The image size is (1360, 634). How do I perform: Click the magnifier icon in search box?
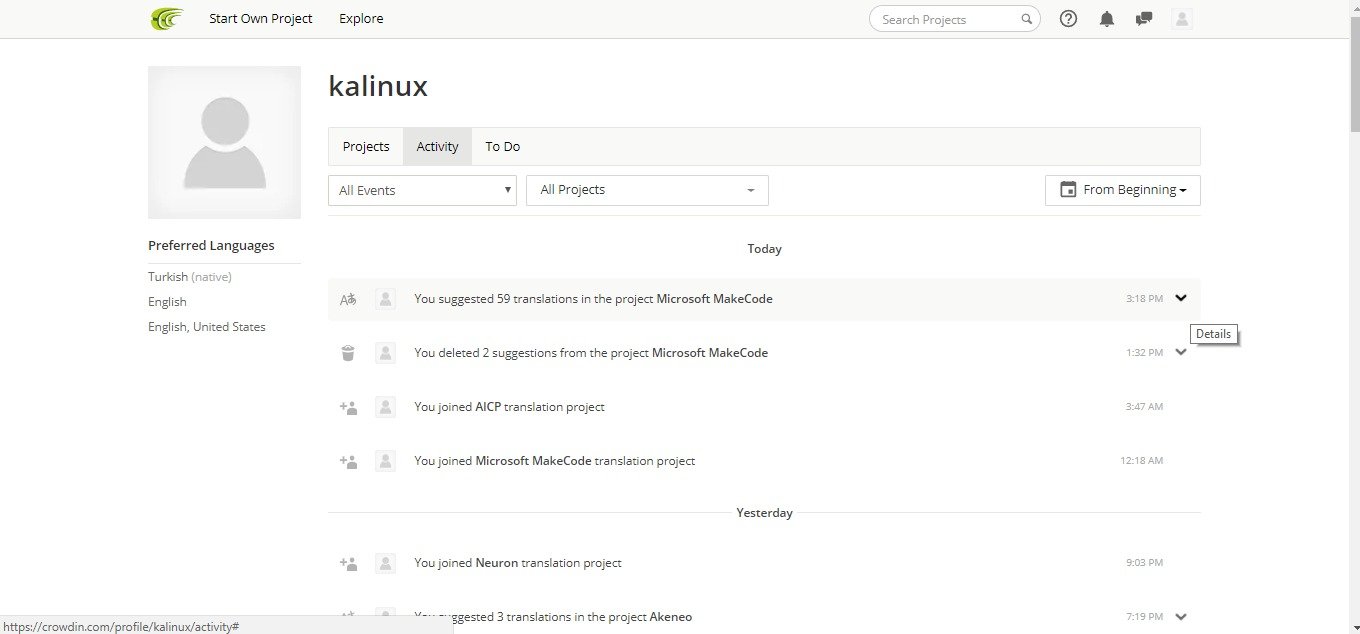(1026, 19)
